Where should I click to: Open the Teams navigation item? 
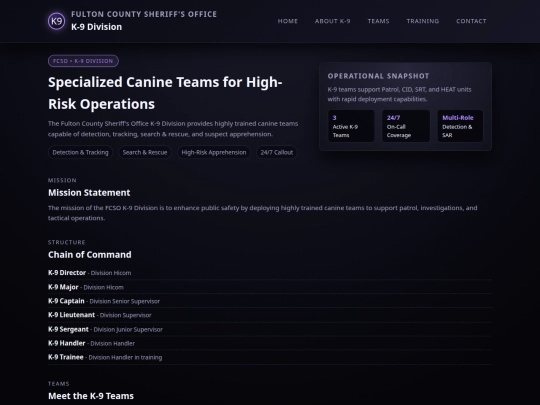[x=378, y=21]
